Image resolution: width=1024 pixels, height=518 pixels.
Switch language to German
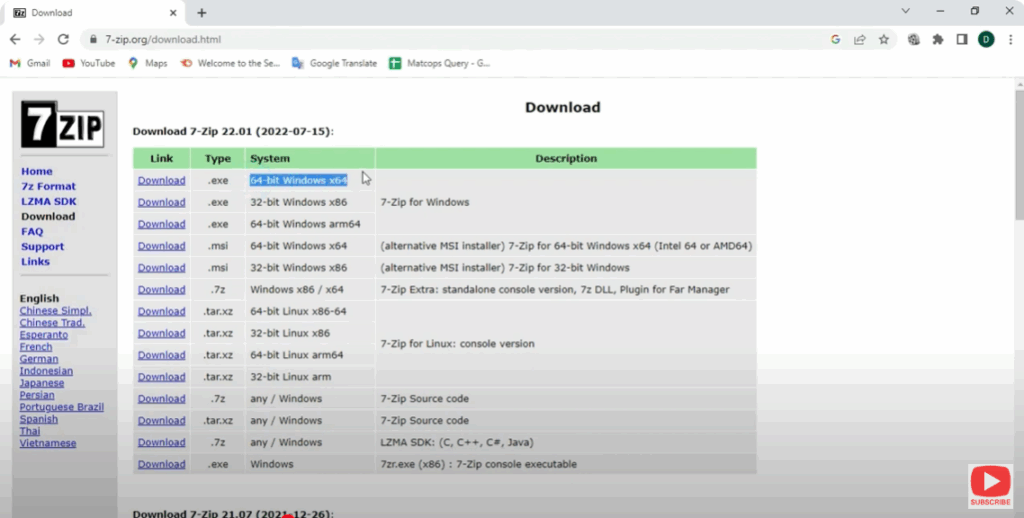(39, 359)
